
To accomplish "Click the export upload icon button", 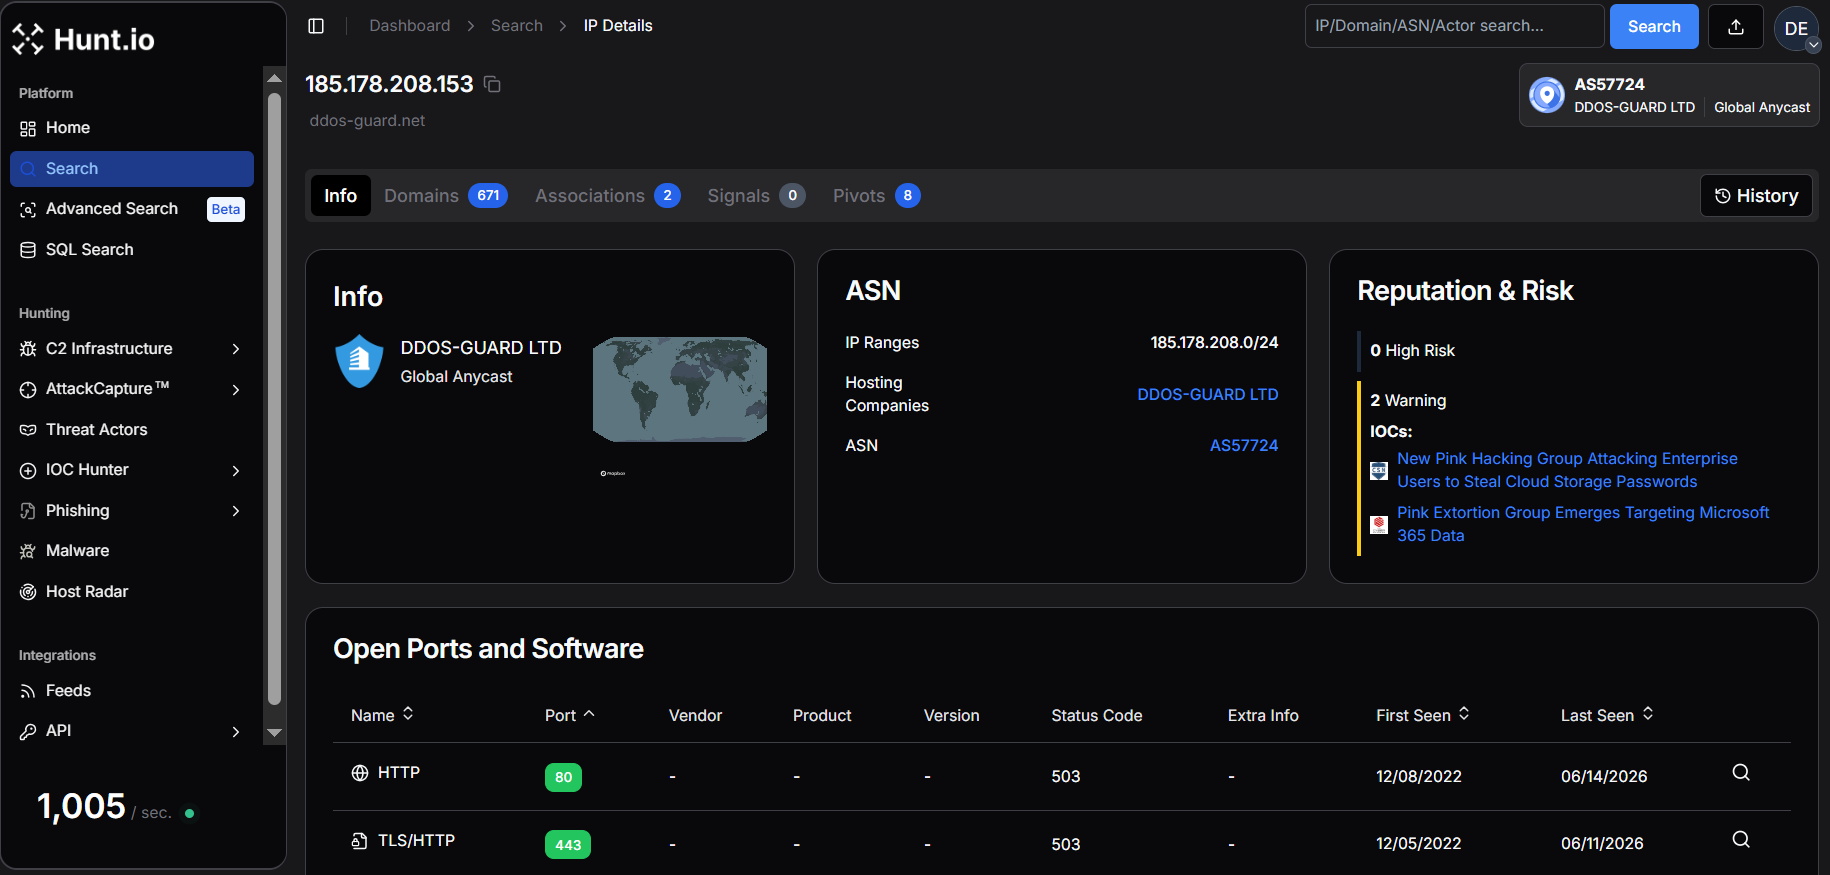I will click(1736, 27).
